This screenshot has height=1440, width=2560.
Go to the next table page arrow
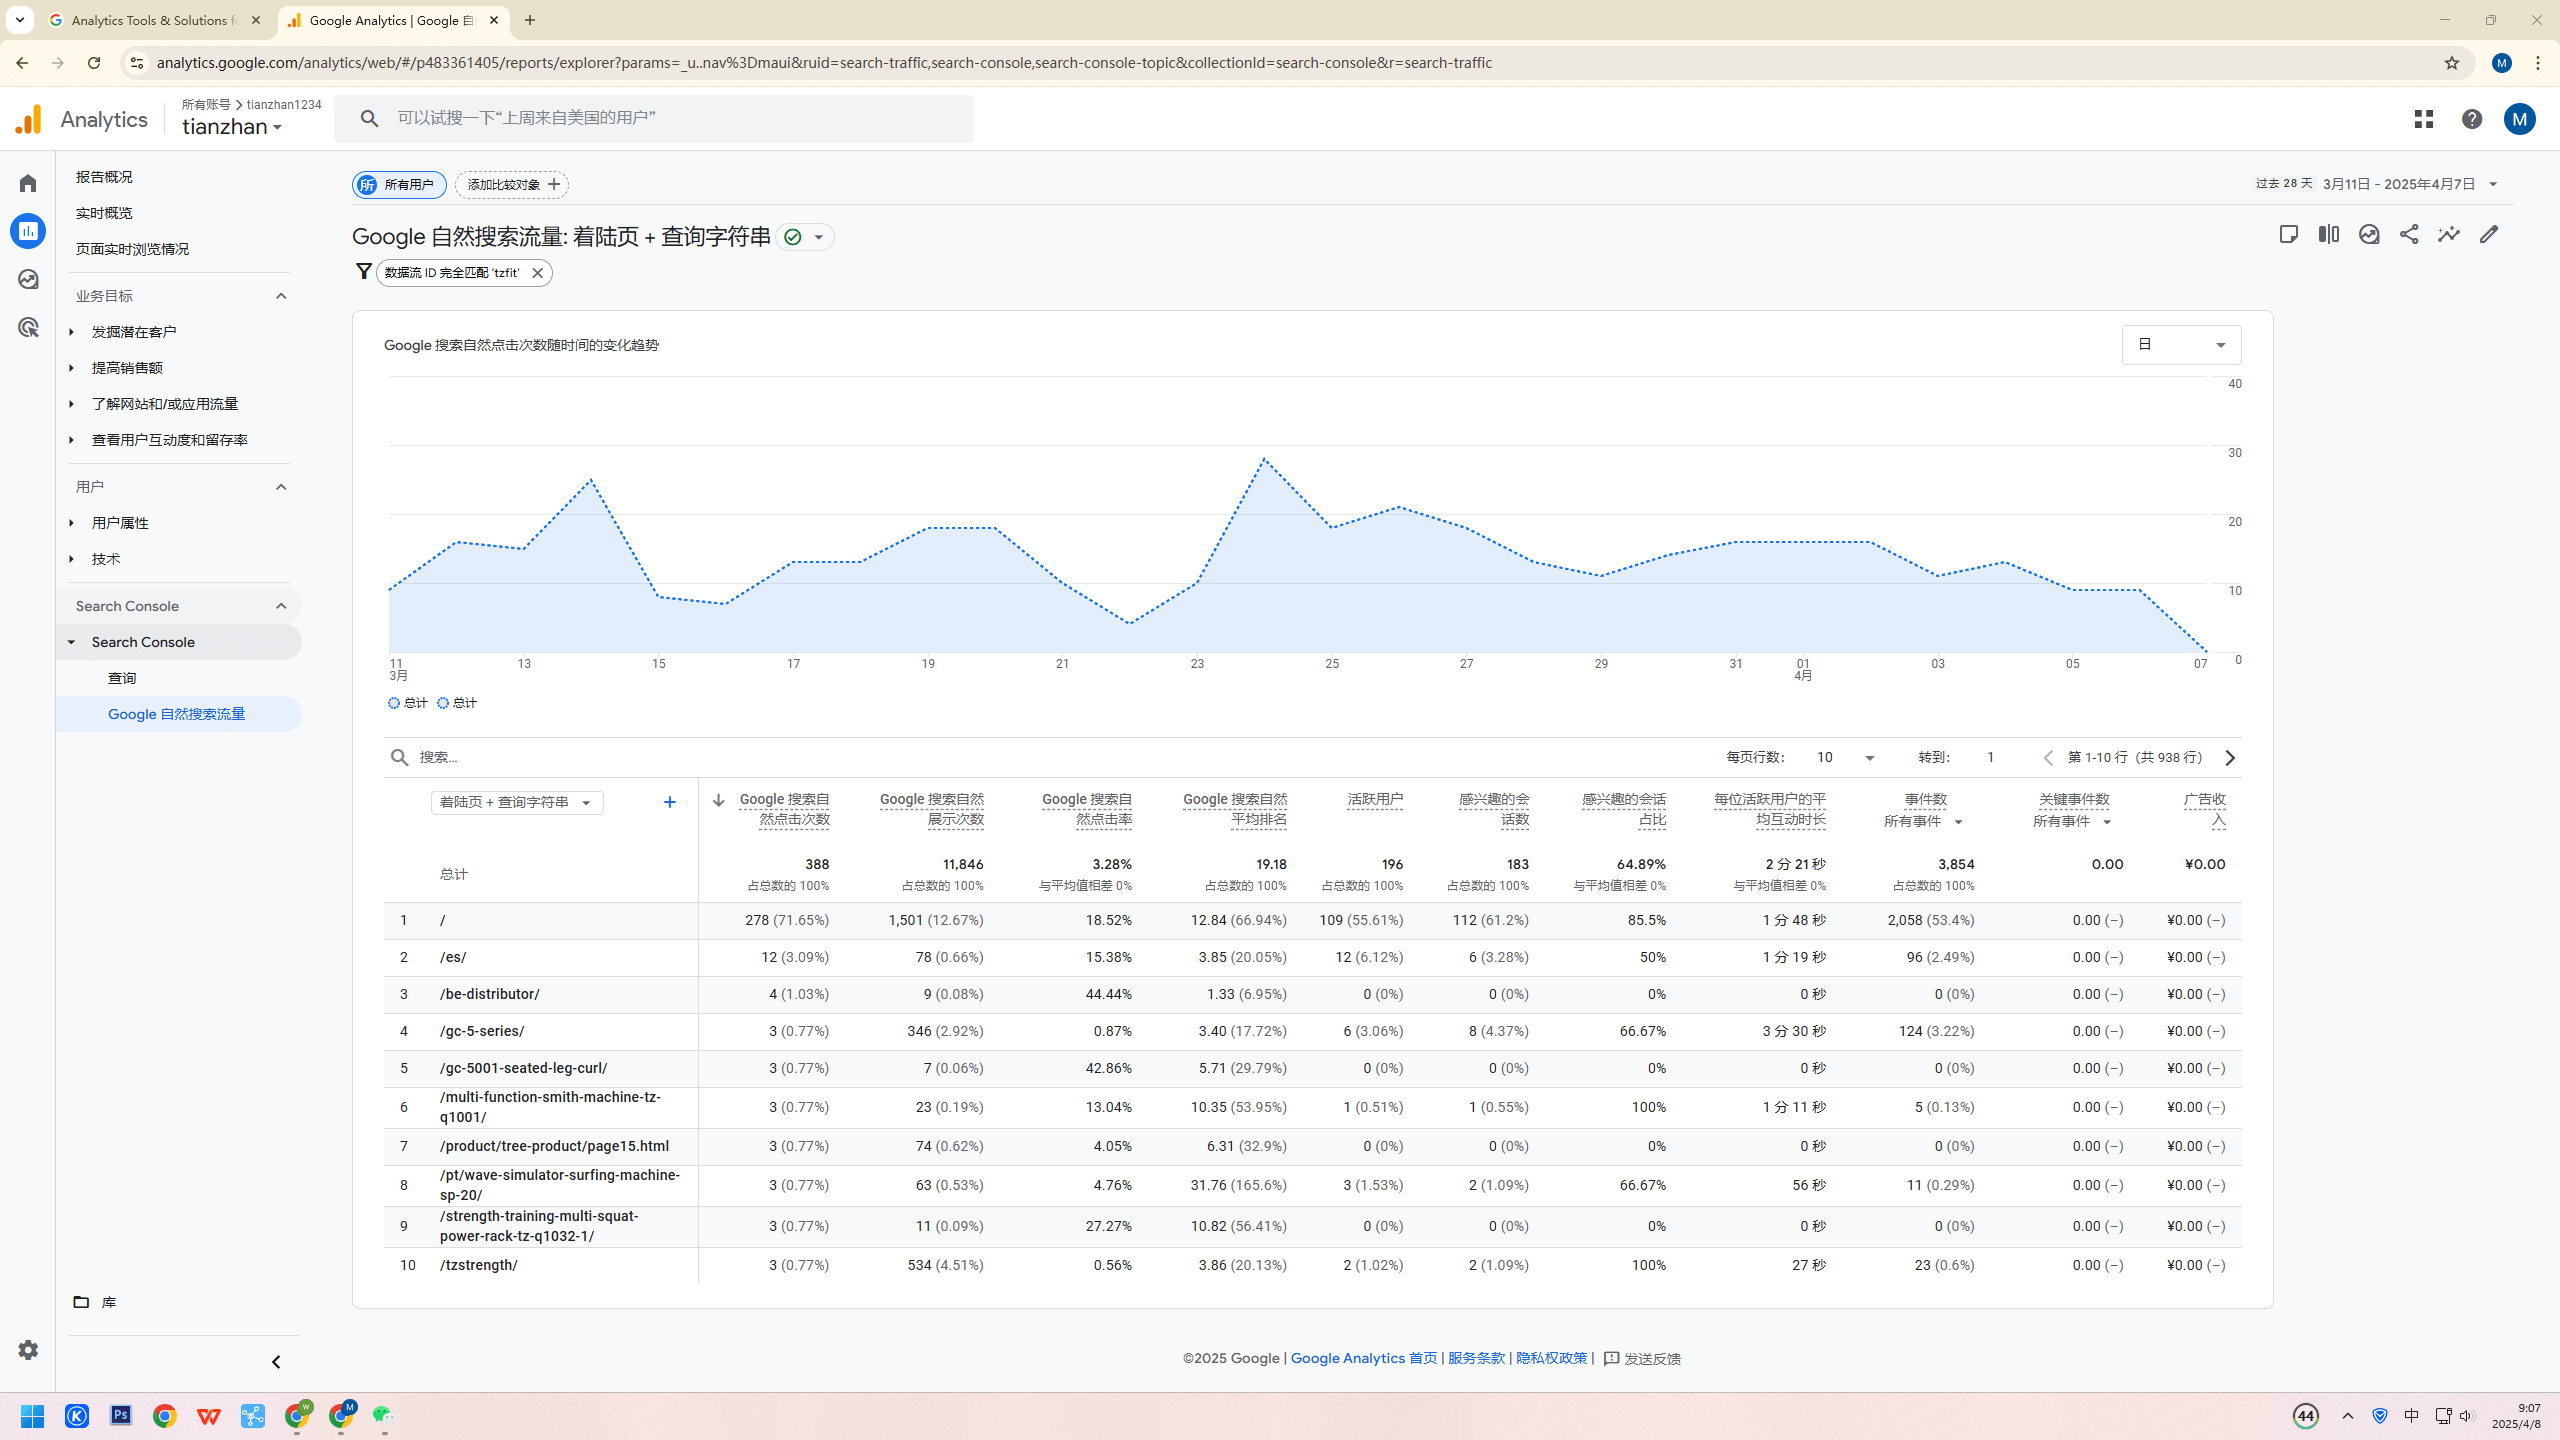[x=2230, y=758]
